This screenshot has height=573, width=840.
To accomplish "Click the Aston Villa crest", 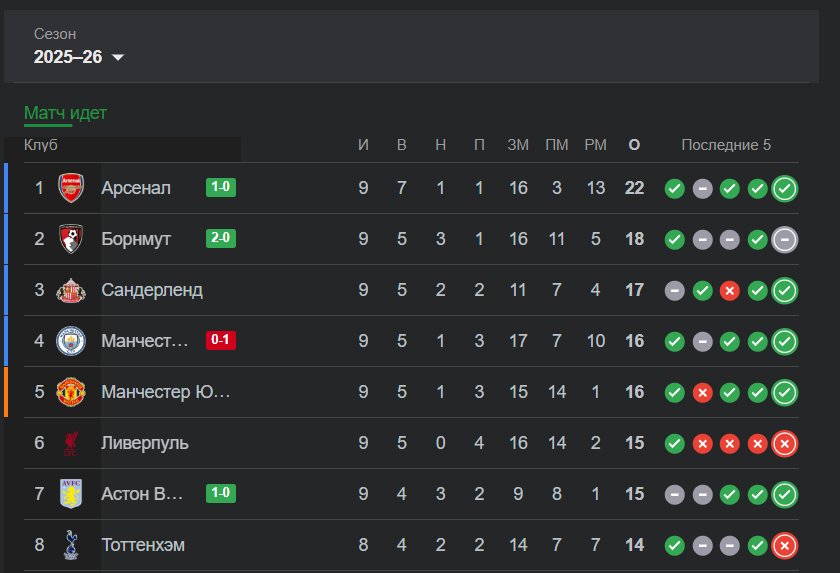I will point(71,494).
